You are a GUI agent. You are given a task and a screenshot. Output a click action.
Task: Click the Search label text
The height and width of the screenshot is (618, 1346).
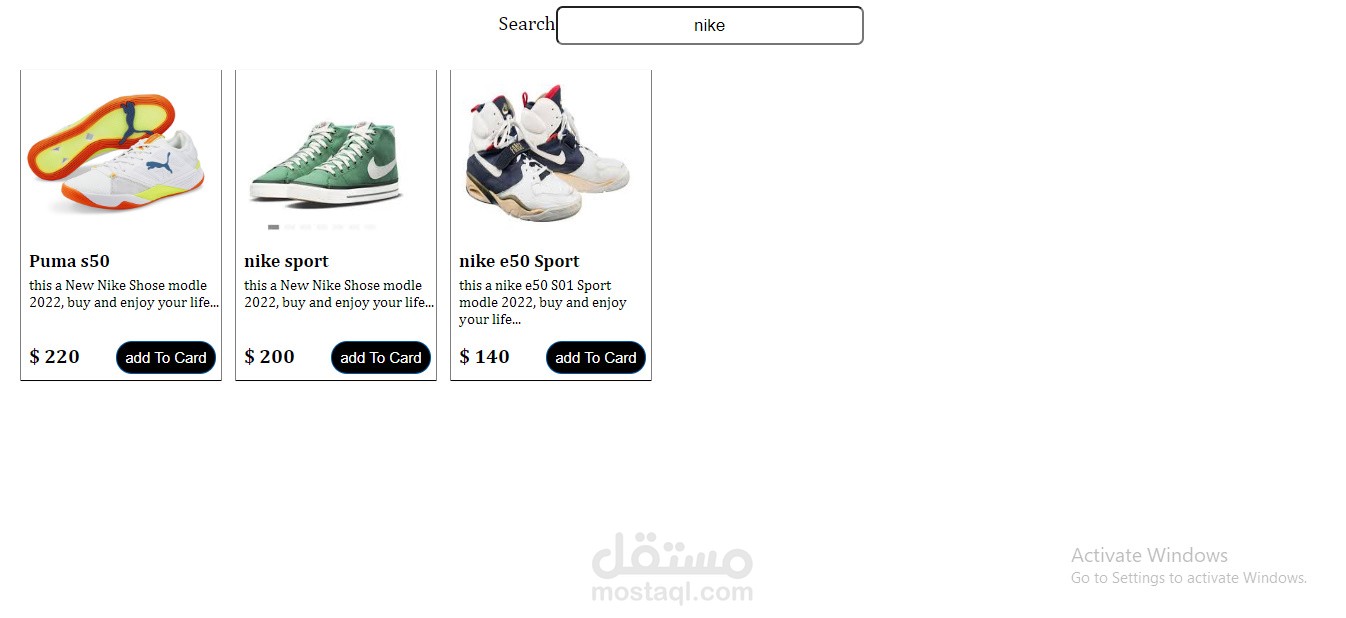click(526, 24)
